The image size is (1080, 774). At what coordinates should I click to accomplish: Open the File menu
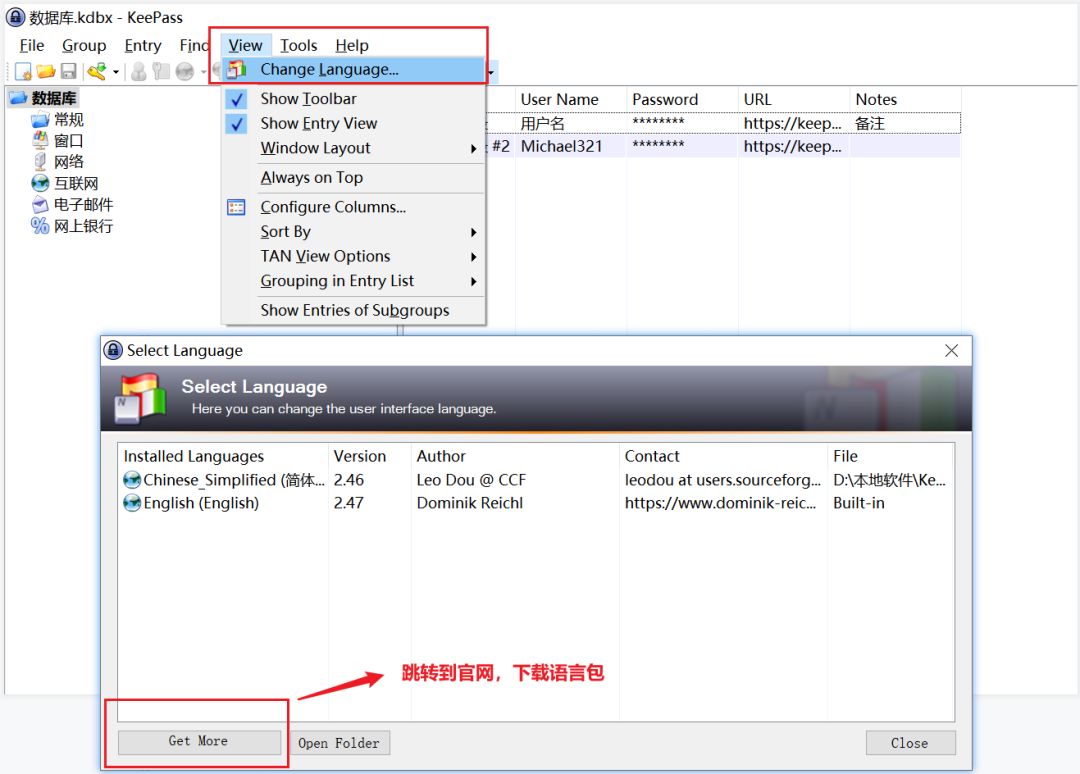point(32,45)
